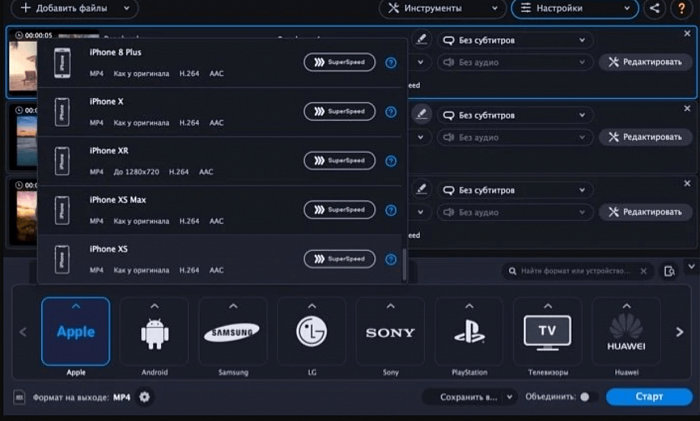Click pencil edit icon of first file
700x421 pixels.
point(421,39)
